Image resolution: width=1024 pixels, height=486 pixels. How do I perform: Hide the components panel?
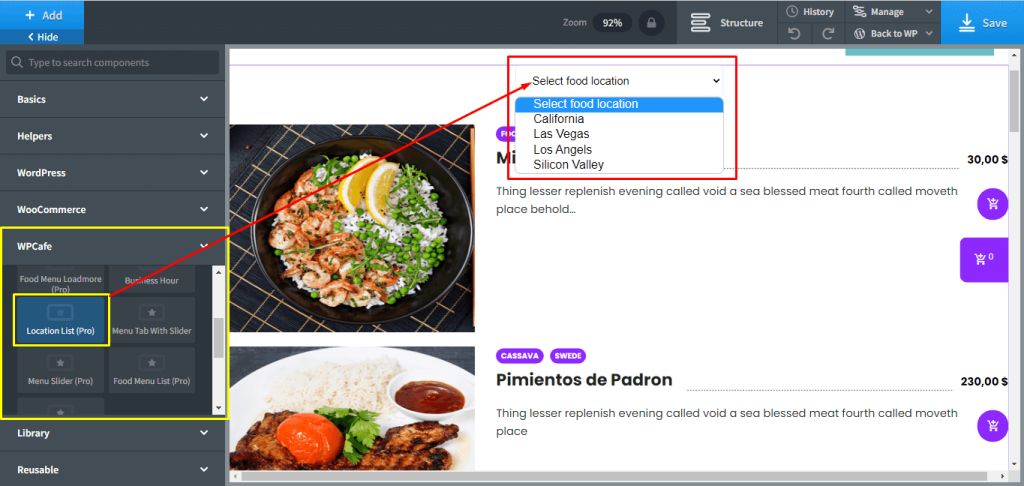click(42, 37)
